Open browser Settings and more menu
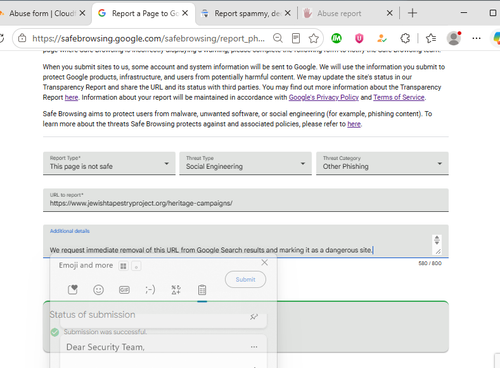This screenshot has width=500, height=368. tap(476, 38)
